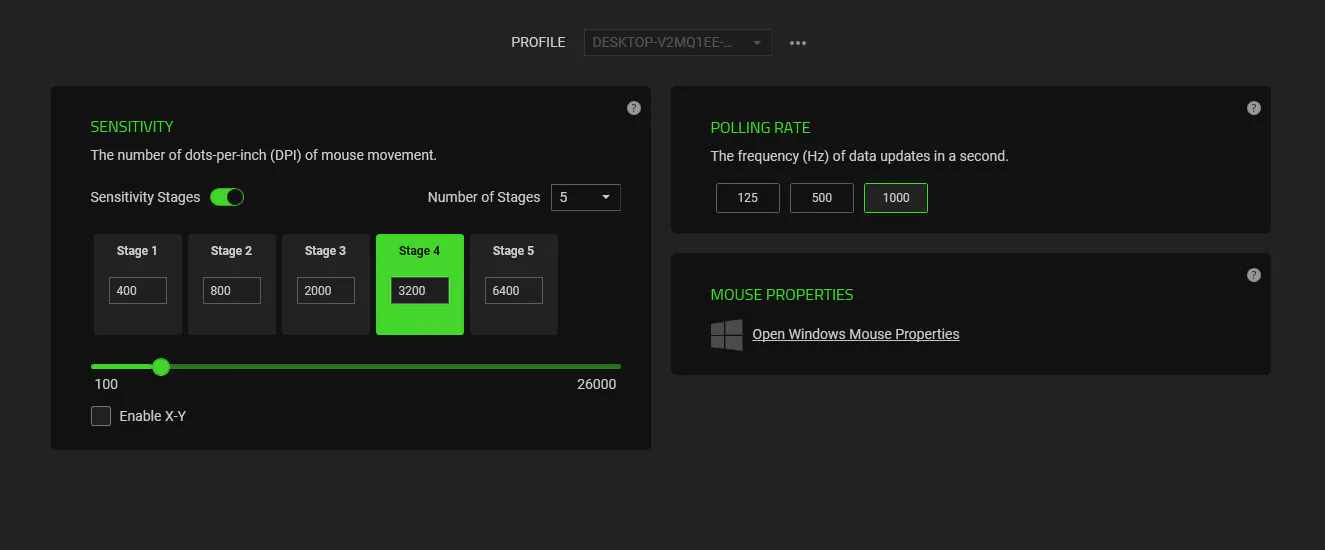
Task: Click the Stage 2 DPI field showing 800
Action: (x=232, y=291)
